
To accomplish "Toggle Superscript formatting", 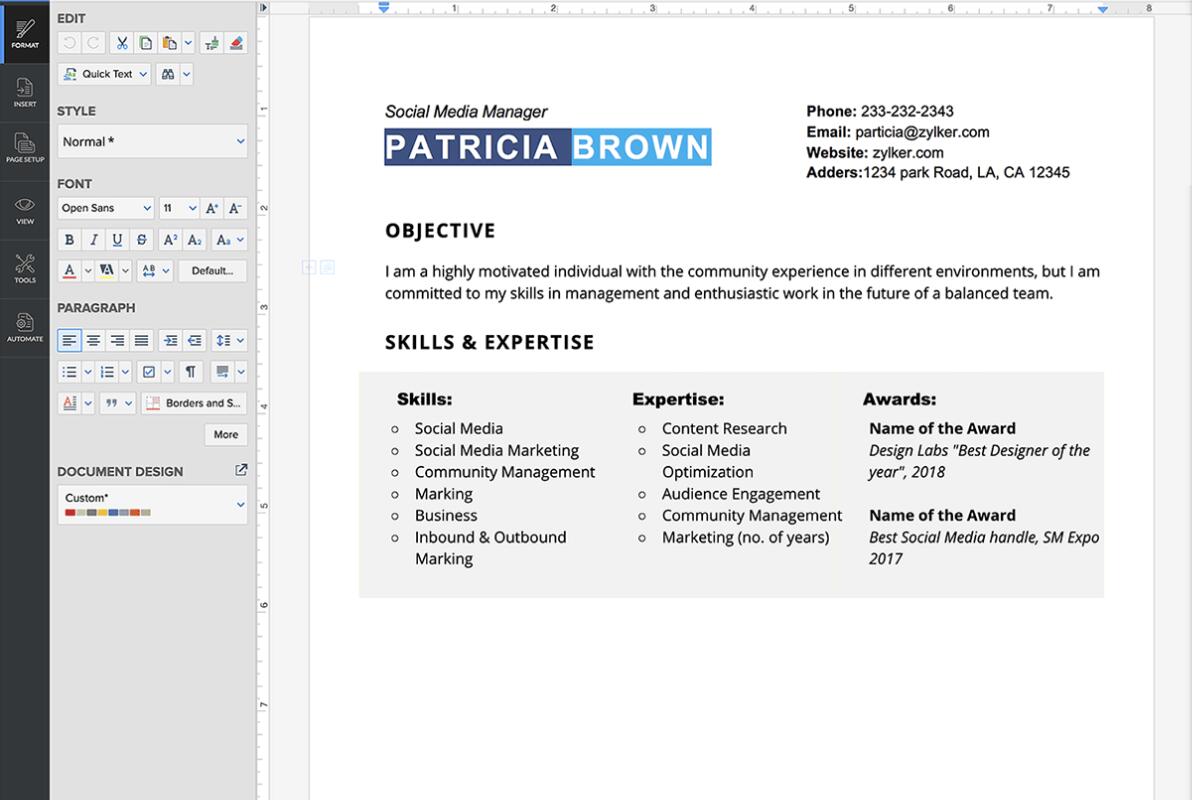I will (170, 240).
